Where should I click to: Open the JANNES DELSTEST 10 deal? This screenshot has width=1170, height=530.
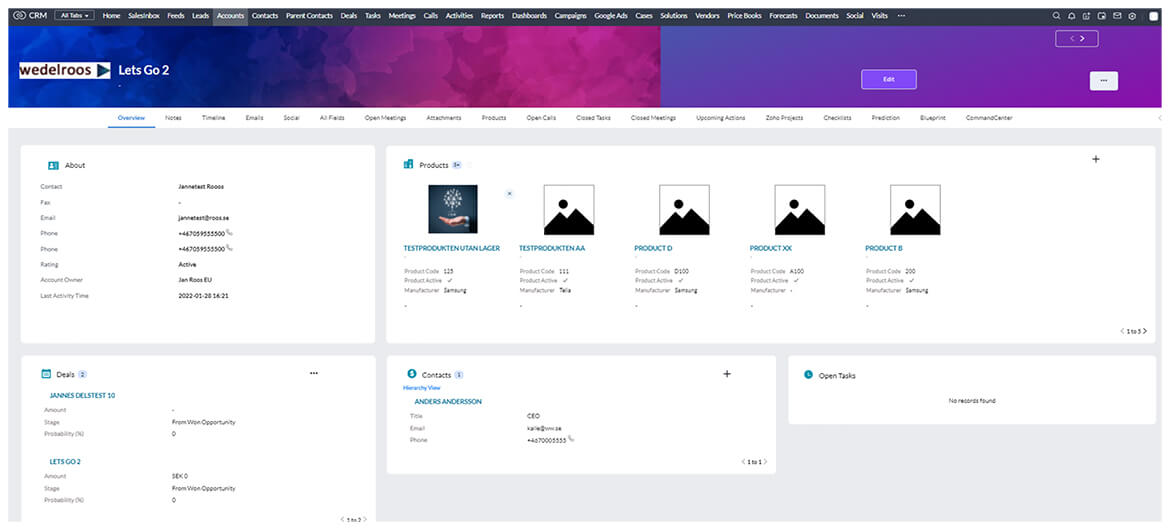coord(82,395)
